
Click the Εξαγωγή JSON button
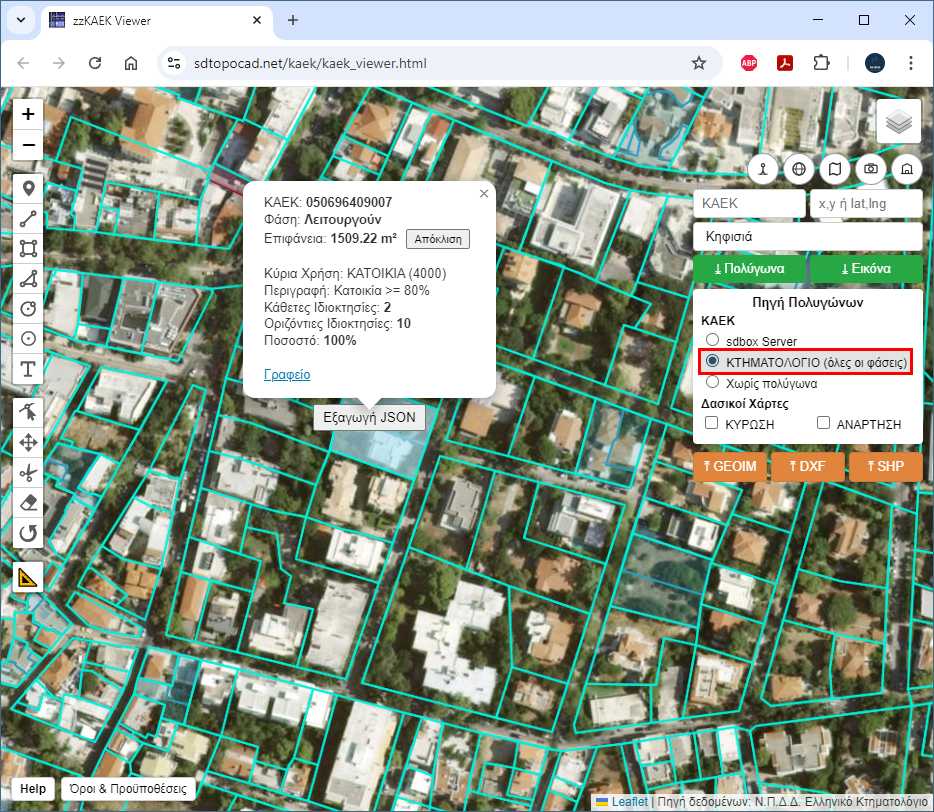click(369, 418)
